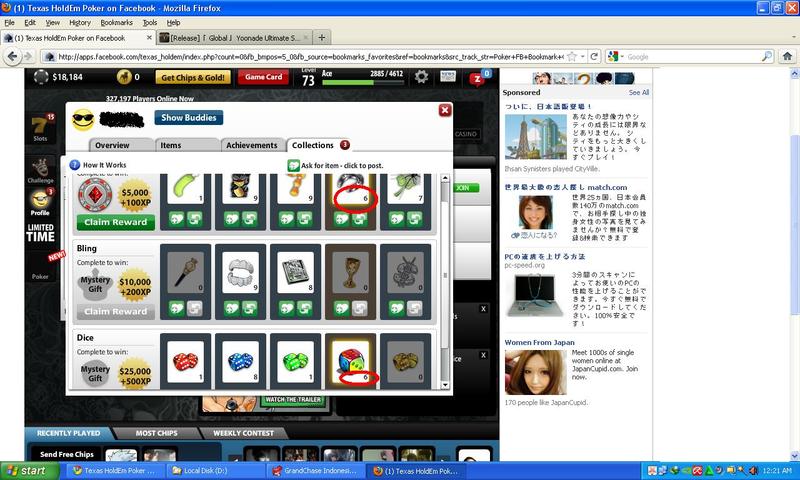
Task: Click the See All sponsored link
Action: click(x=639, y=92)
